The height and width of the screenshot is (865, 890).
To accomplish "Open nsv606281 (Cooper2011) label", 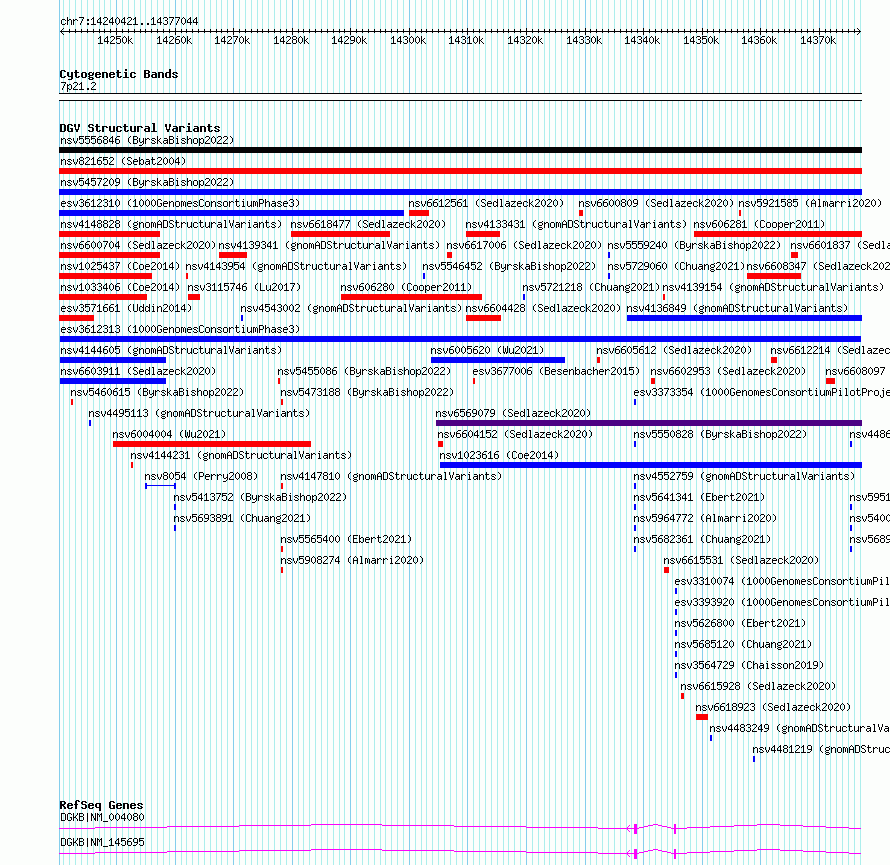I will [759, 224].
